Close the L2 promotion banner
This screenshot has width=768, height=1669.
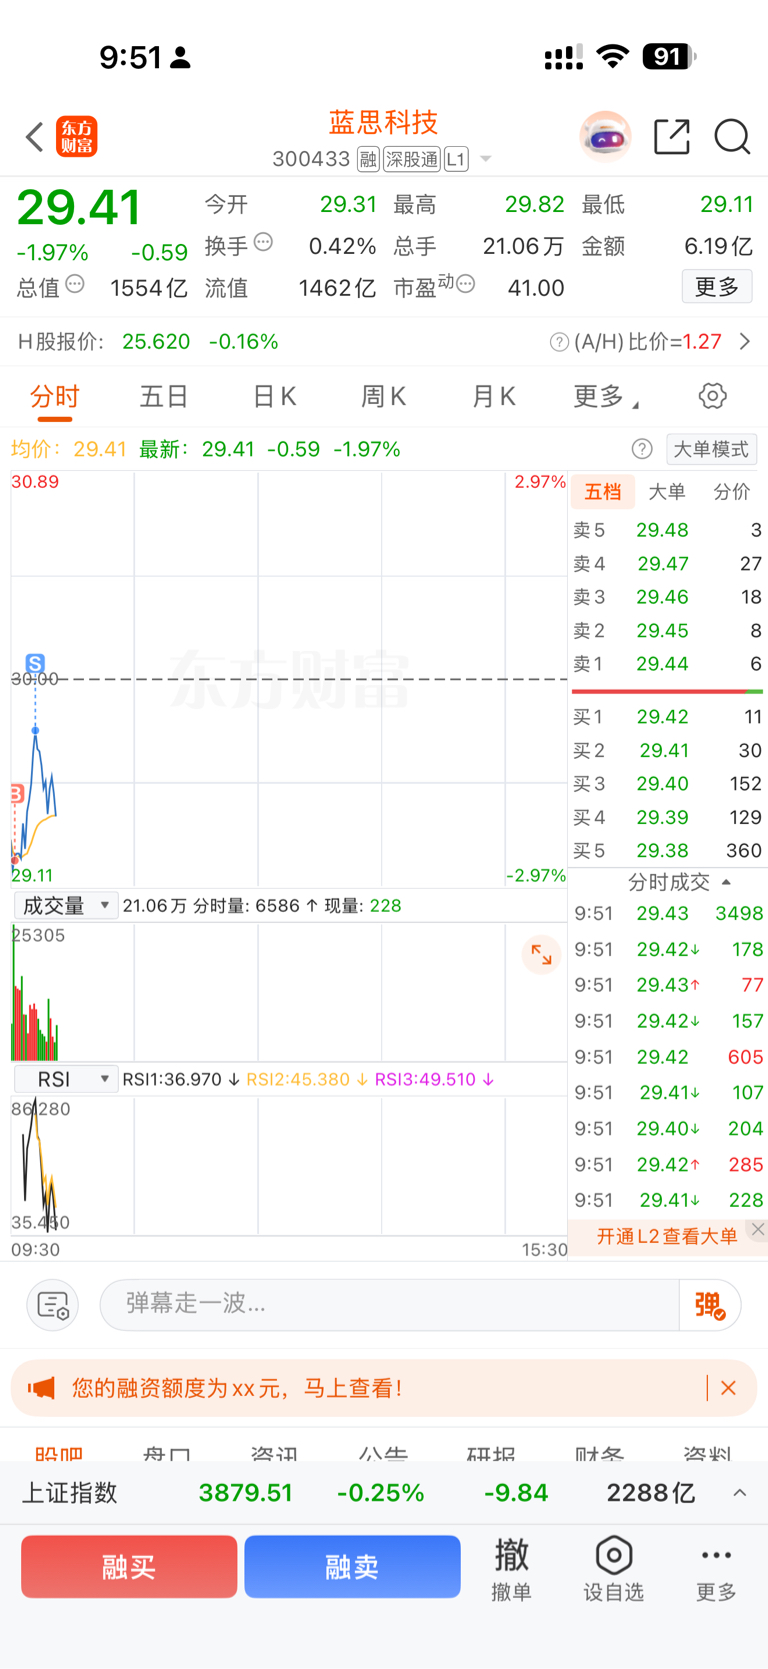[x=758, y=1230]
